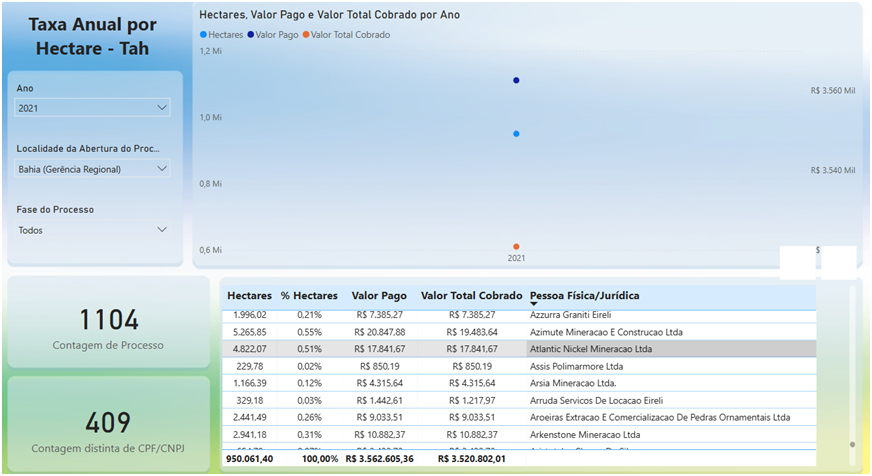Image resolution: width=872 pixels, height=476 pixels.
Task: Select the light blue data point in chart
Action: click(x=516, y=133)
